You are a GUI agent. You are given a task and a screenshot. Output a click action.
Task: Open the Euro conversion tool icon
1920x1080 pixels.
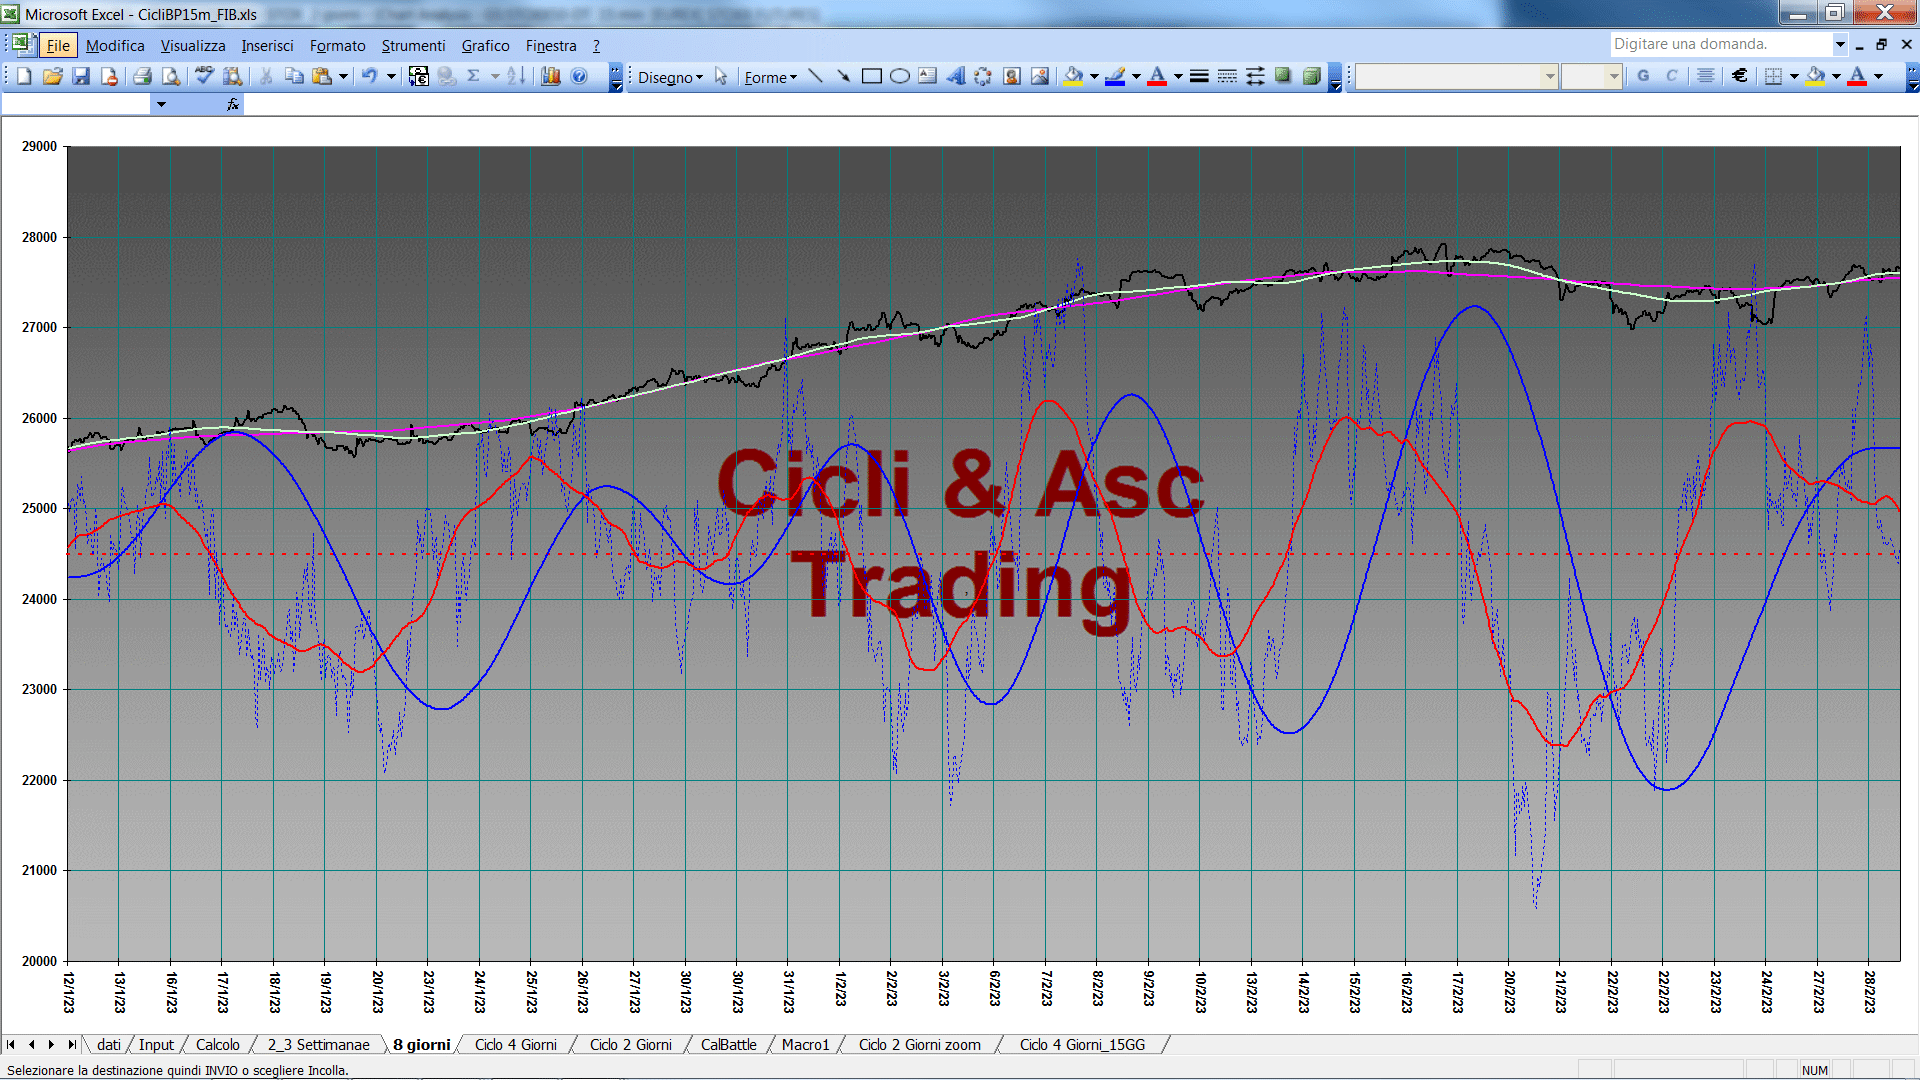tap(419, 77)
